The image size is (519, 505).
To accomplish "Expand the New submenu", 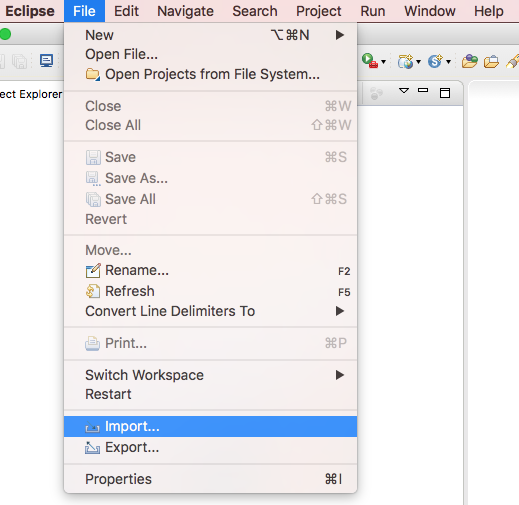I will point(210,35).
